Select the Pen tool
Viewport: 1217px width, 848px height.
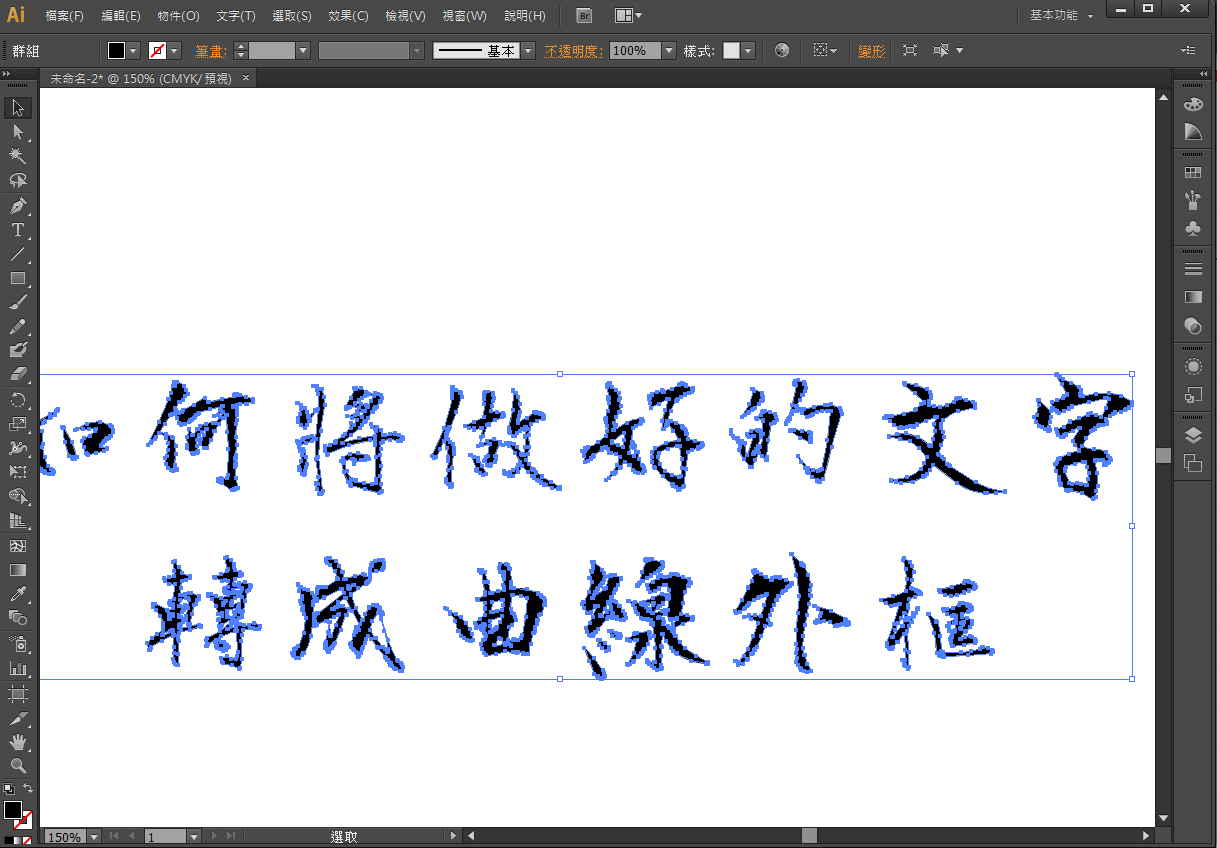[x=18, y=206]
